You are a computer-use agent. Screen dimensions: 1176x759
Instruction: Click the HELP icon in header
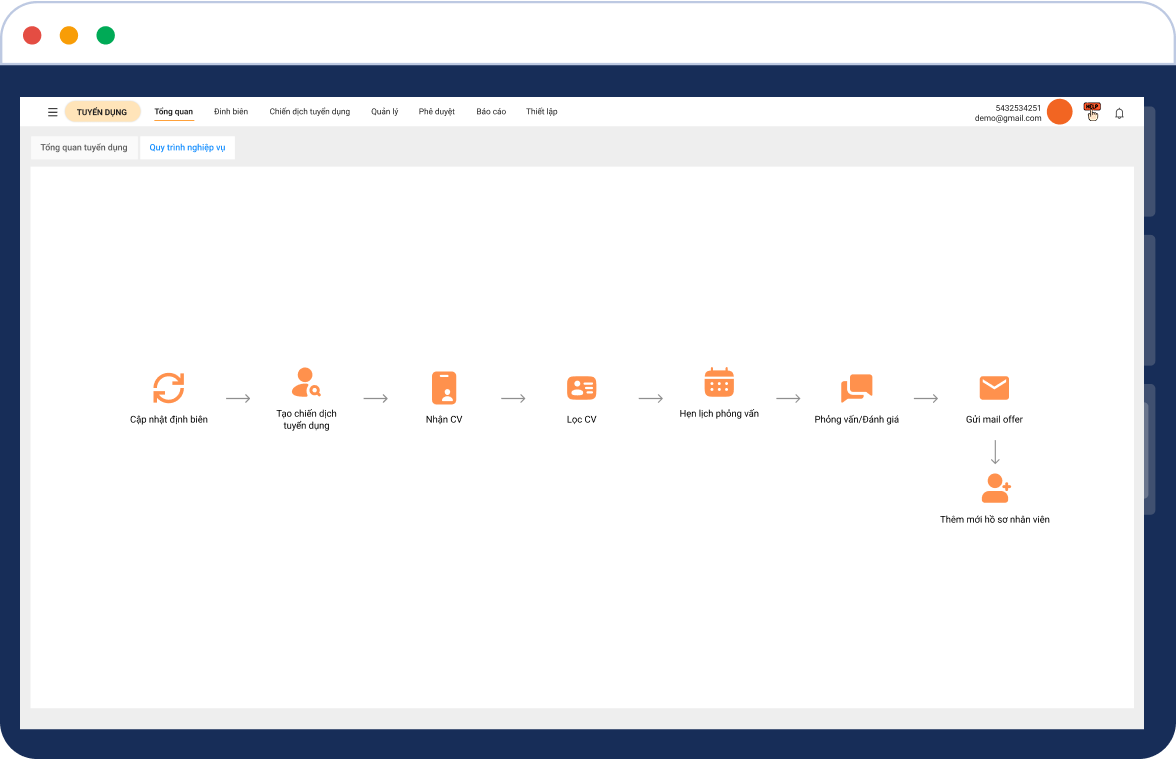point(1092,112)
